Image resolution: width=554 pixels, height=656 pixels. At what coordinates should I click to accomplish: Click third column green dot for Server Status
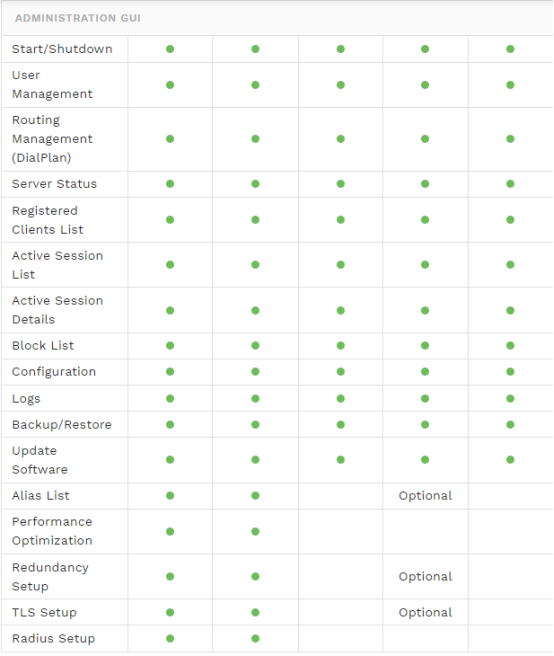click(341, 184)
